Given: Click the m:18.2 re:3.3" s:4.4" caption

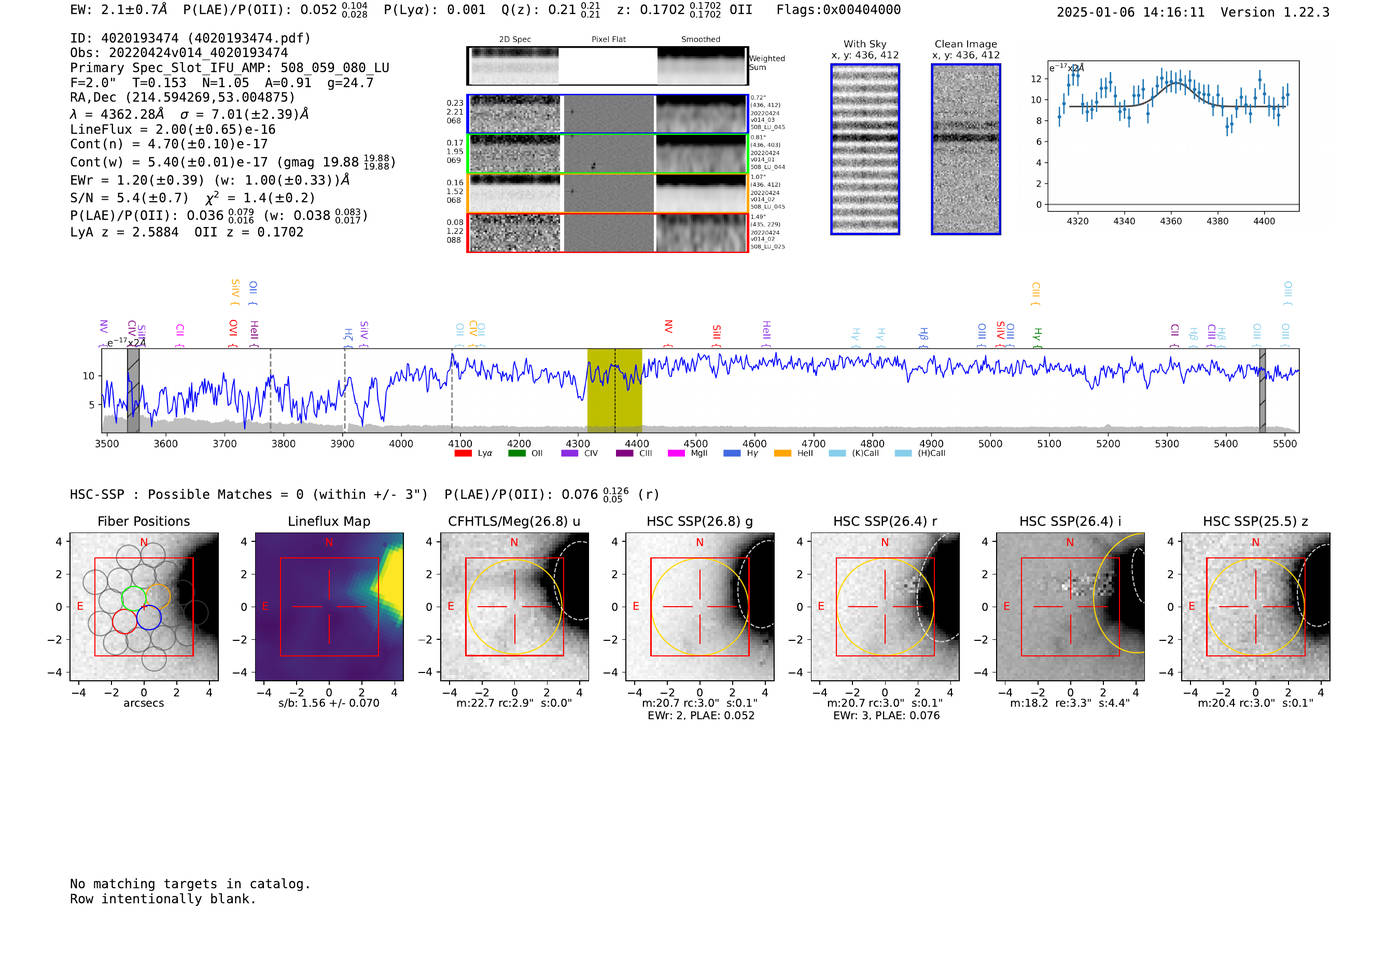Looking at the screenshot, I should (1070, 703).
